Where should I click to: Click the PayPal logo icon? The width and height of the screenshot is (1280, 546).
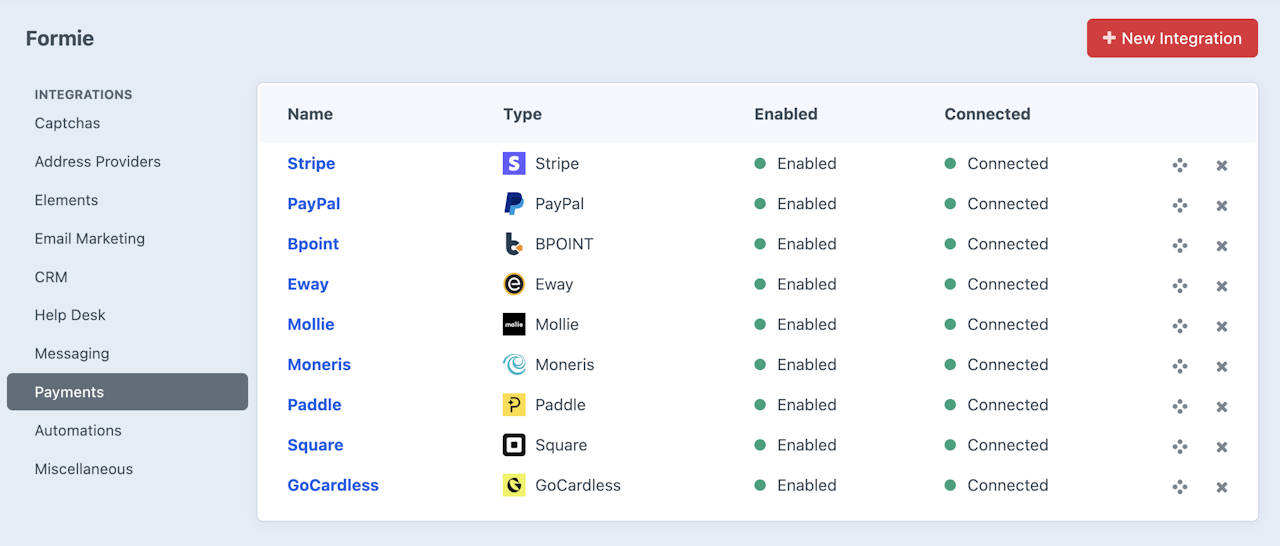tap(514, 204)
